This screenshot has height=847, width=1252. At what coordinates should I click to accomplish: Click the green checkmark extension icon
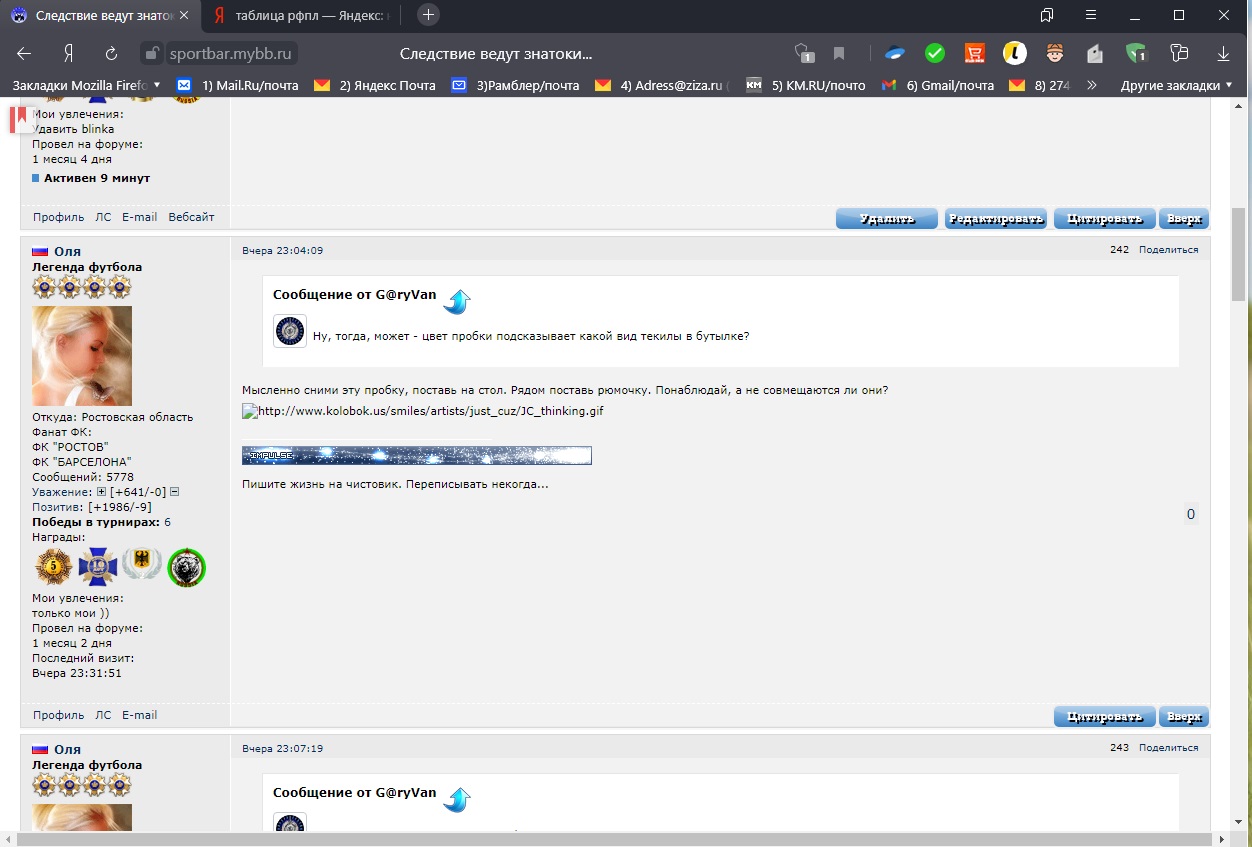(x=935, y=54)
